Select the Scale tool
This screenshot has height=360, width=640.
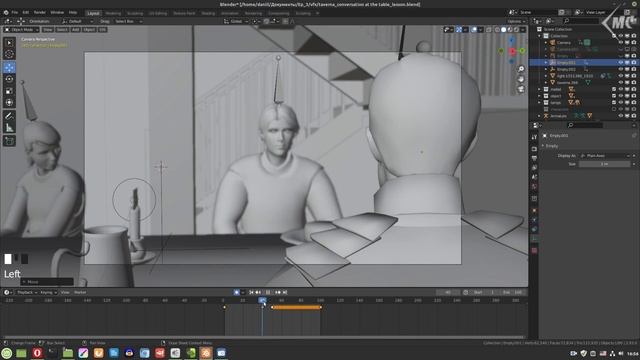click(x=9, y=91)
